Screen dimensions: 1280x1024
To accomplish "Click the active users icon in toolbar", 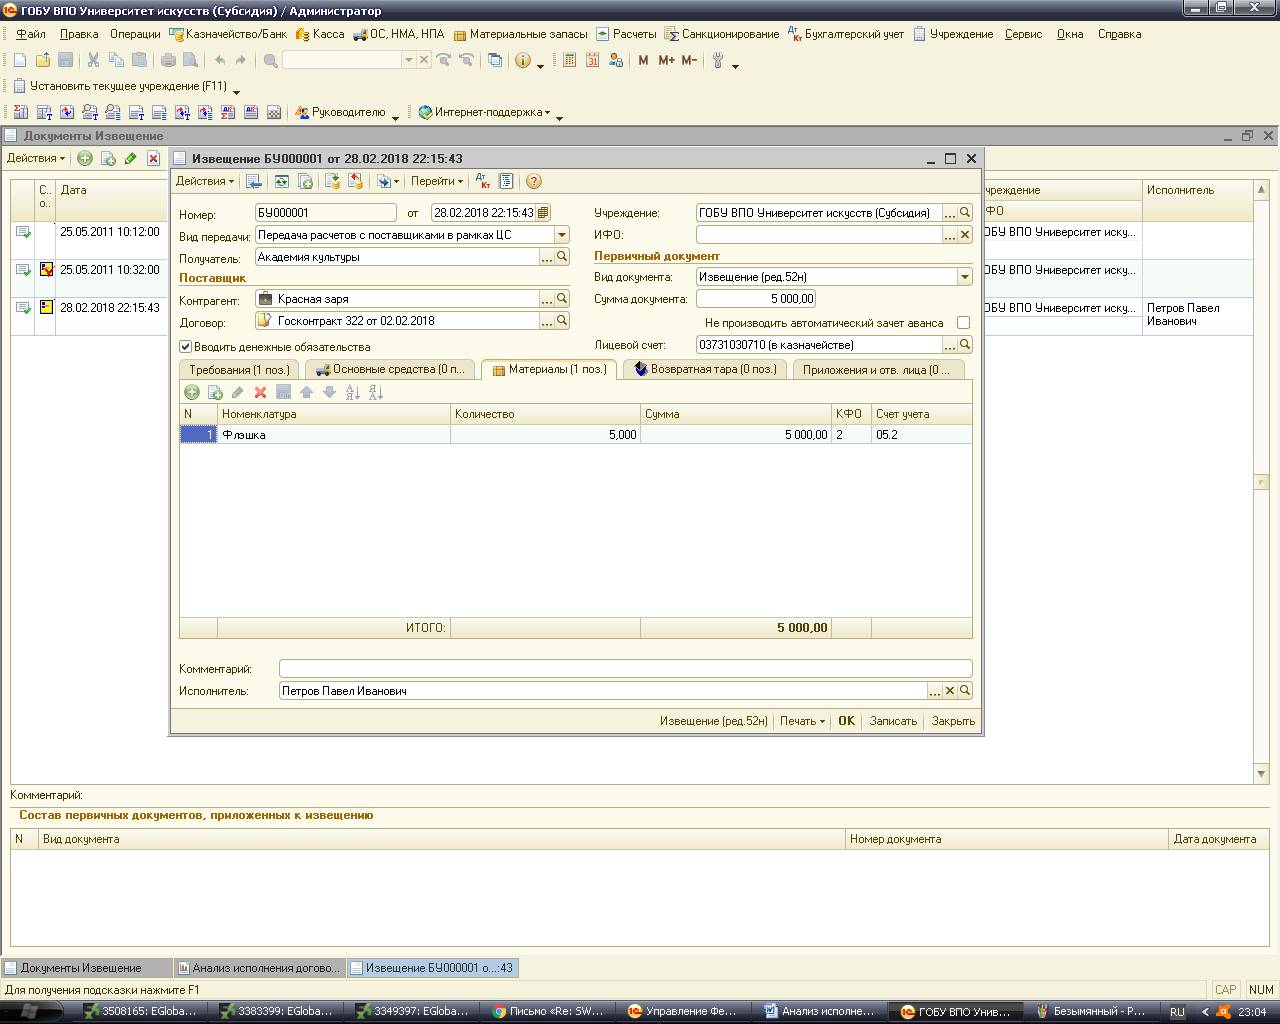I will (x=615, y=60).
